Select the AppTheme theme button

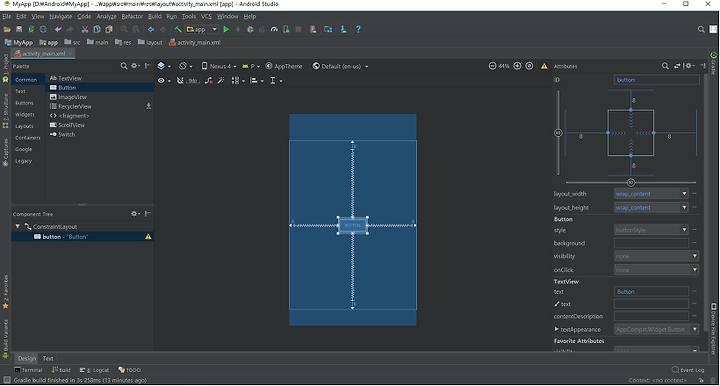(x=284, y=66)
